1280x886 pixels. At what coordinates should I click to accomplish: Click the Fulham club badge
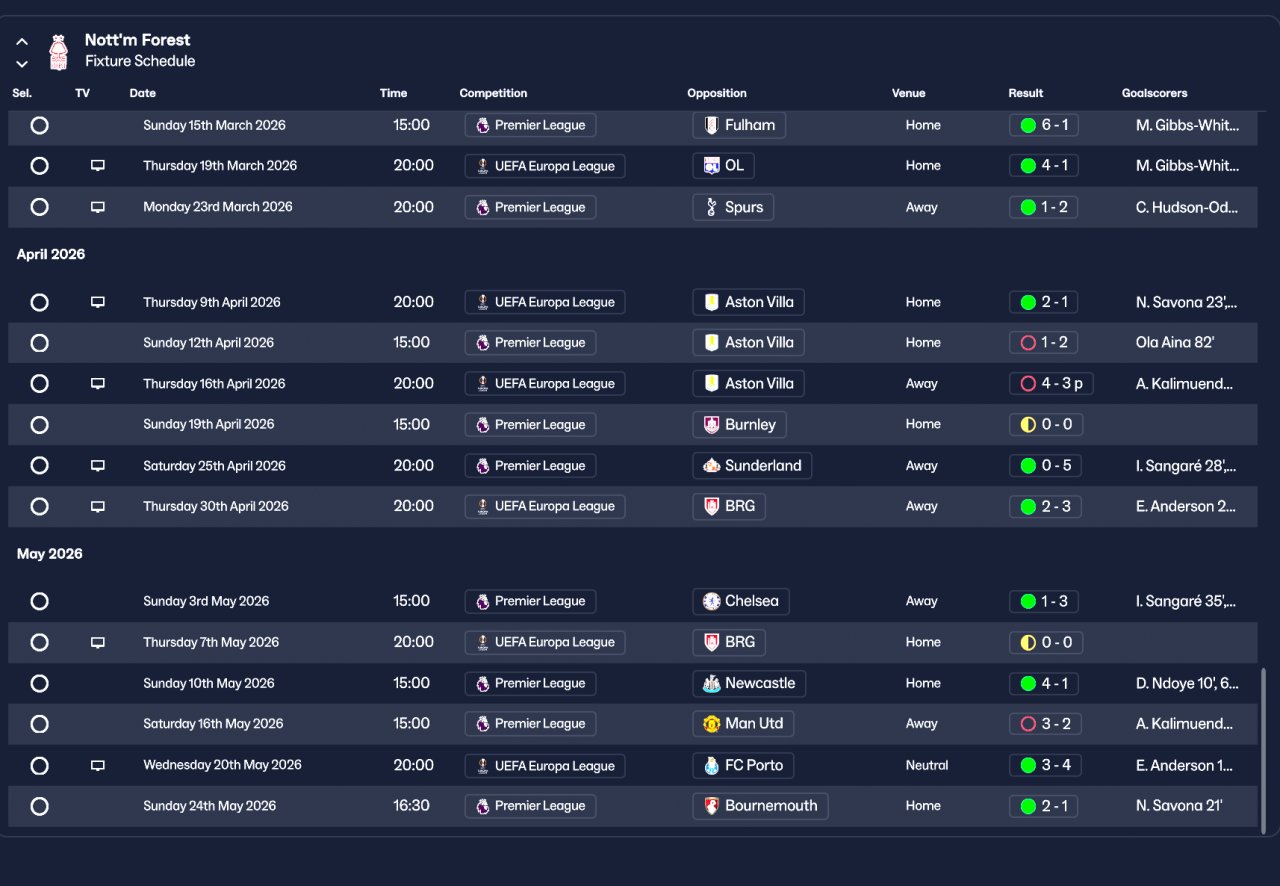point(711,125)
